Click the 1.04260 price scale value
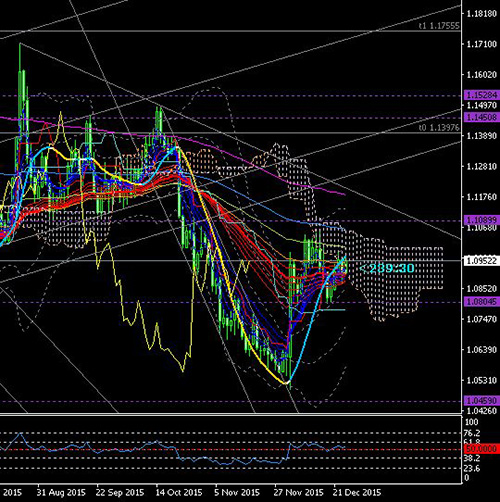This screenshot has width=500, height=502. [482, 411]
